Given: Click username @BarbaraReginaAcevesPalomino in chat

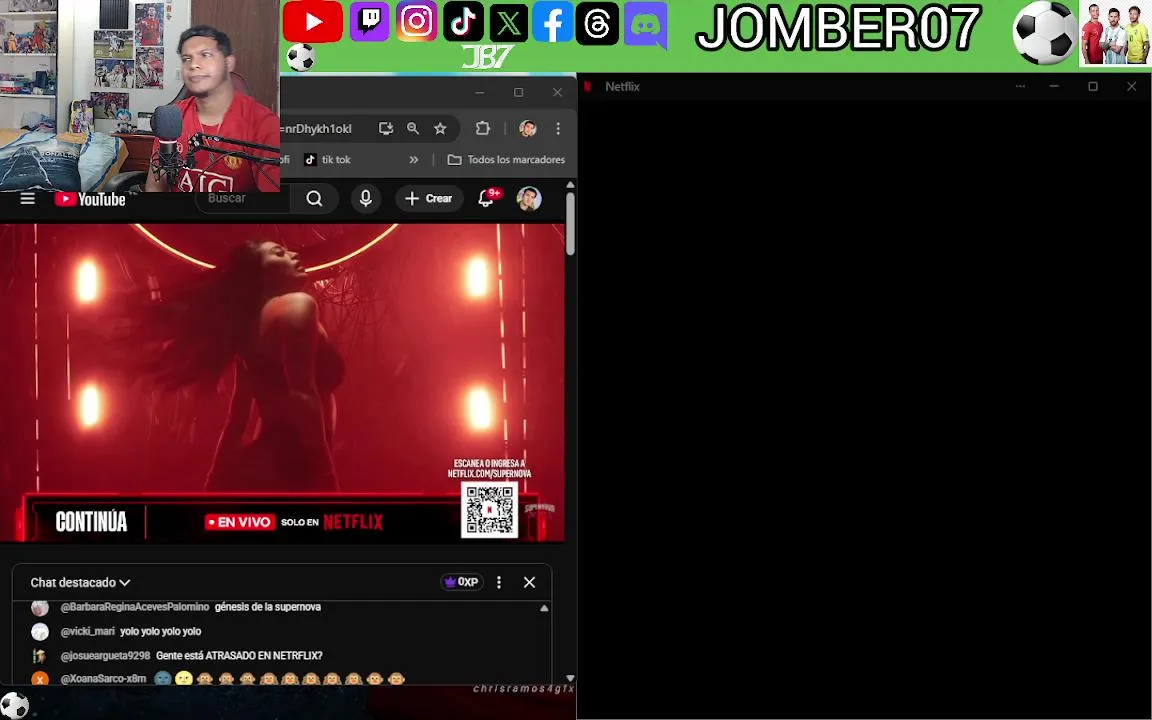Looking at the screenshot, I should tap(135, 607).
